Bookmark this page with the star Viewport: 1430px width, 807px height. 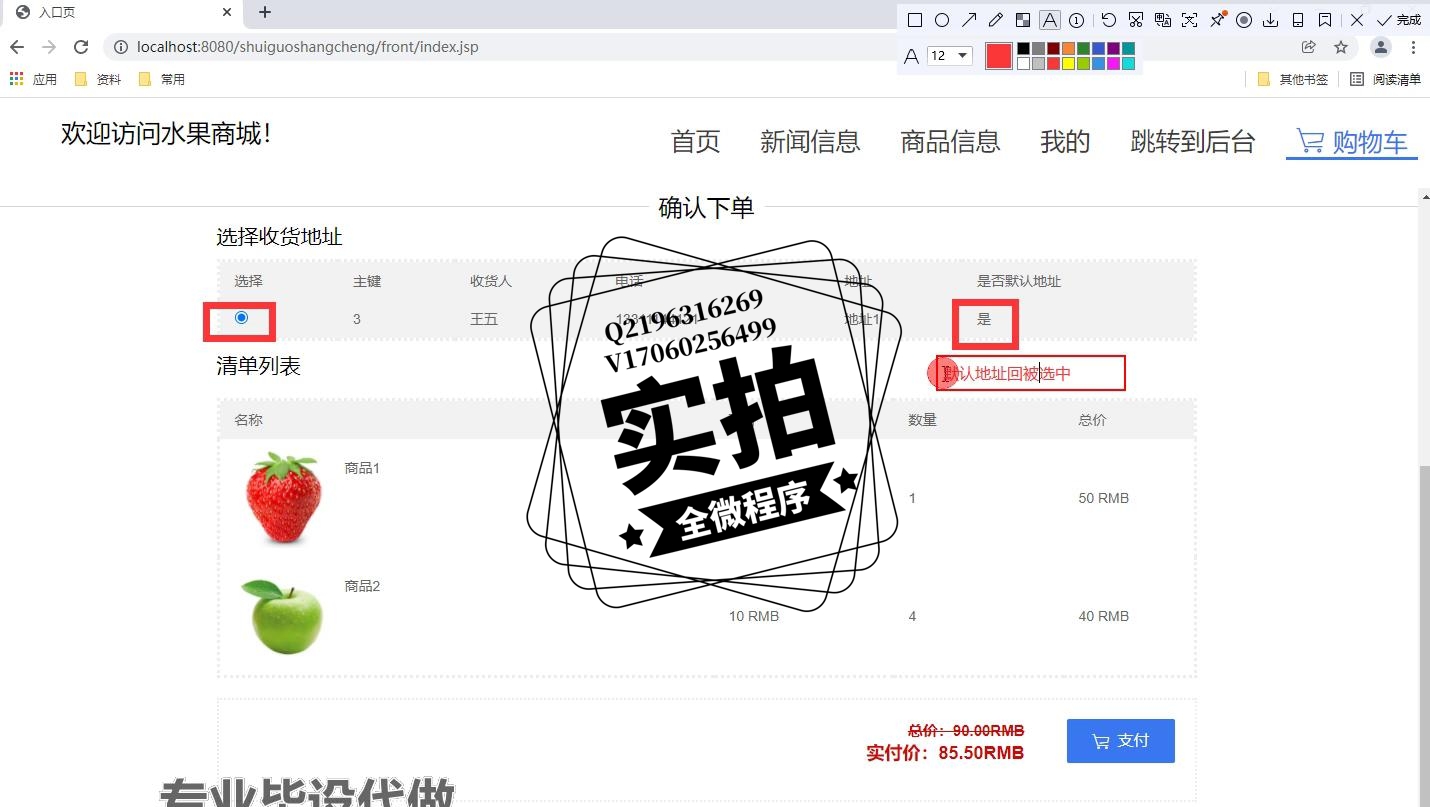click(x=1341, y=47)
